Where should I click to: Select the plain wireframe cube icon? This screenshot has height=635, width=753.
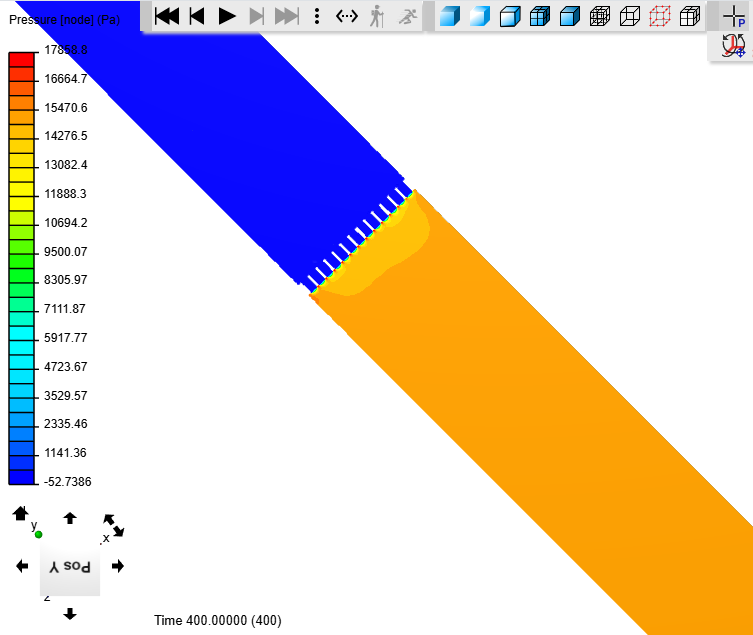pos(630,16)
